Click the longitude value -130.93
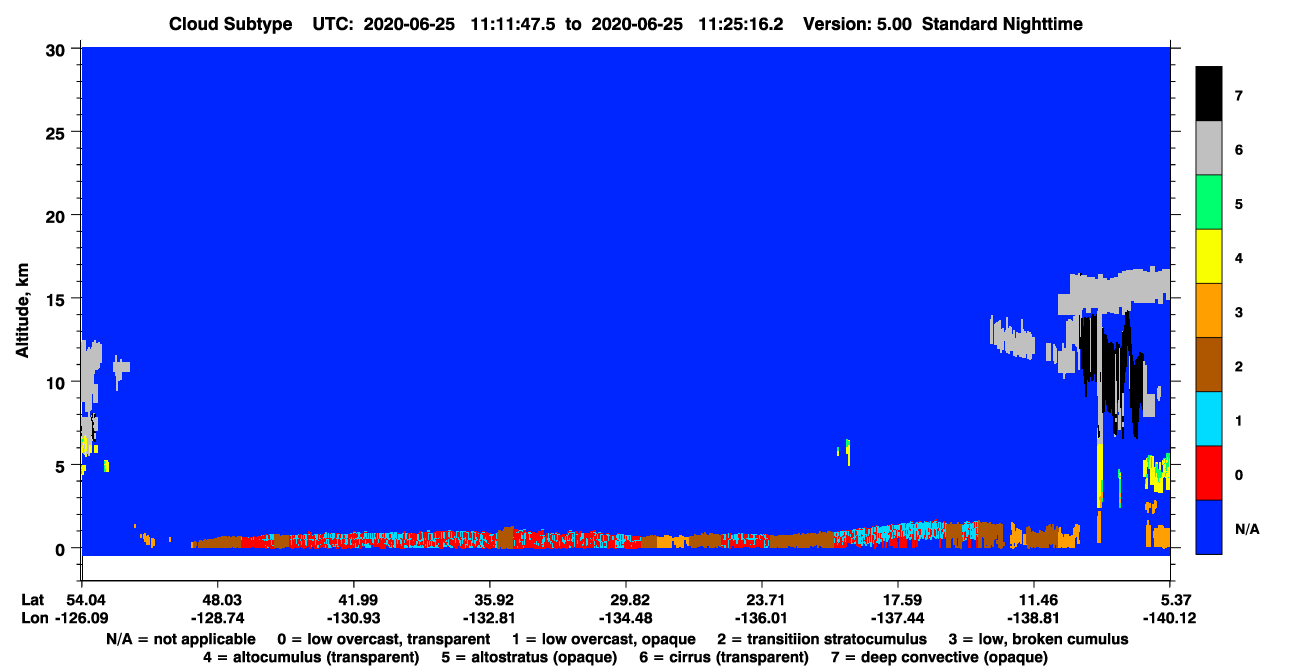Viewport: 1300px width, 667px height. [354, 619]
